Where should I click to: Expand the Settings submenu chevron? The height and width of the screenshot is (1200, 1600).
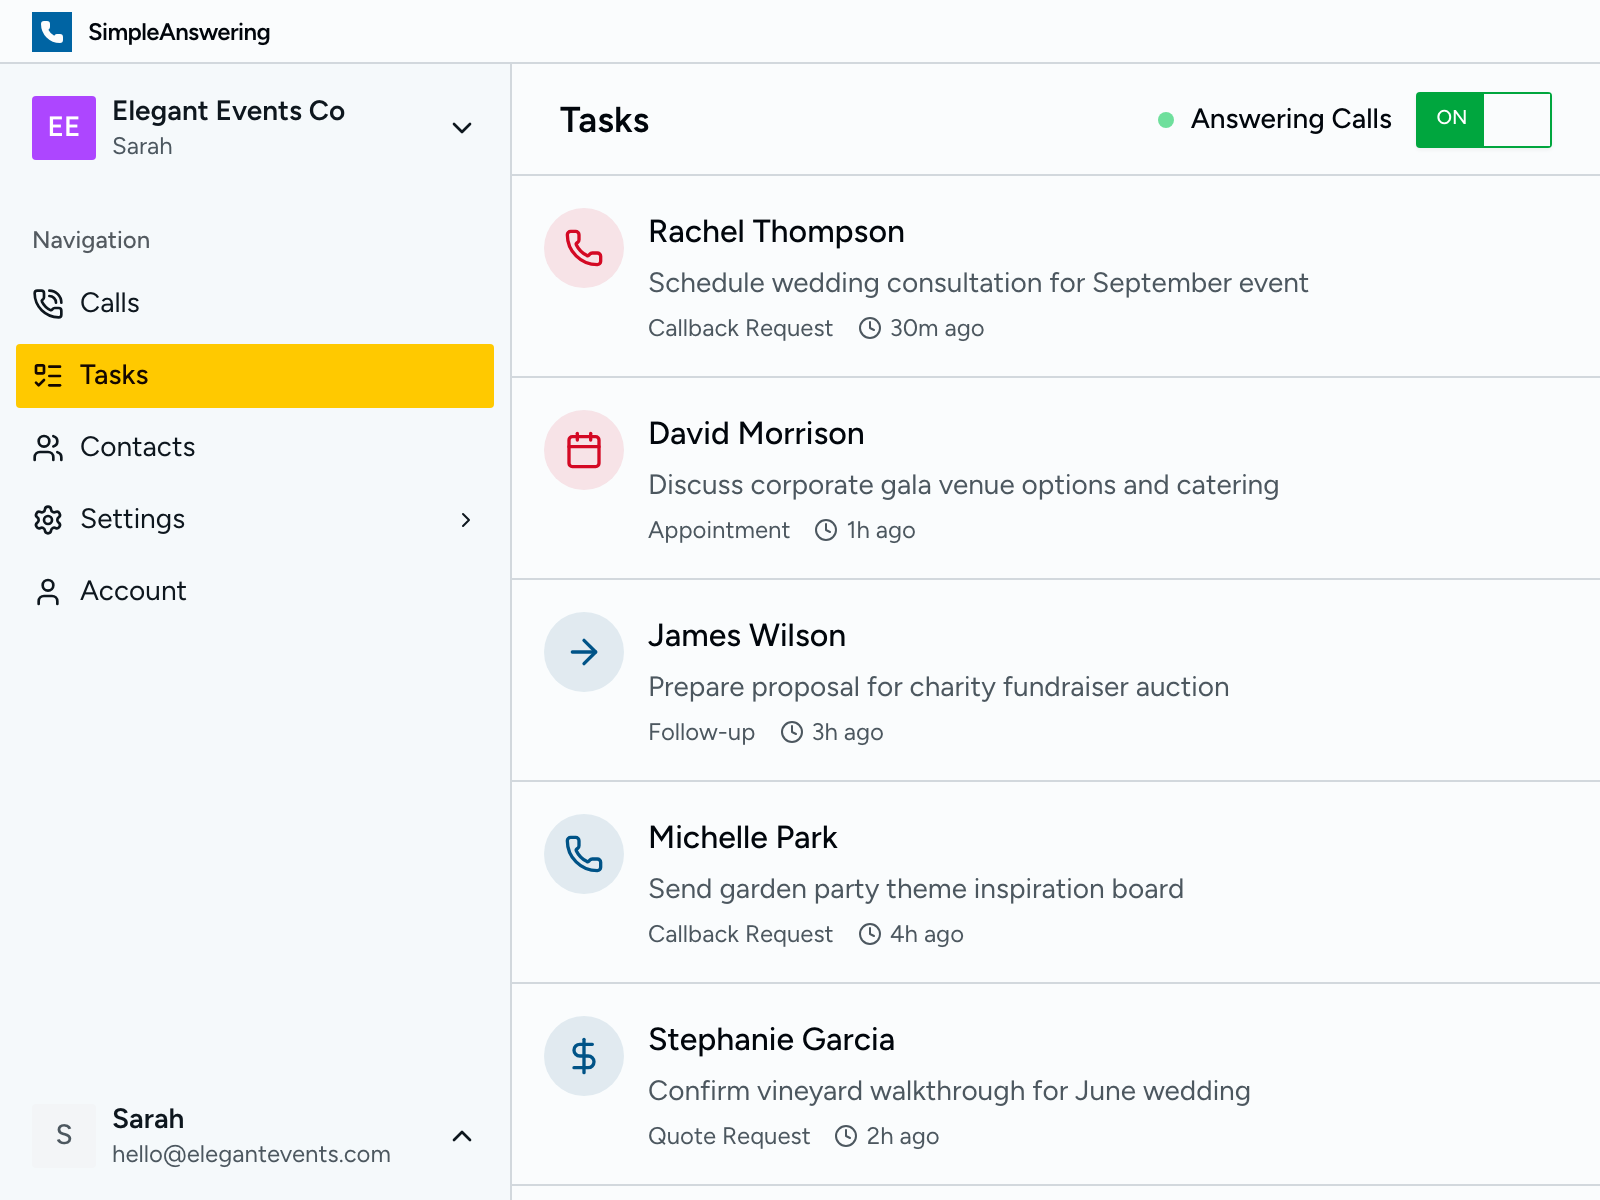[466, 520]
